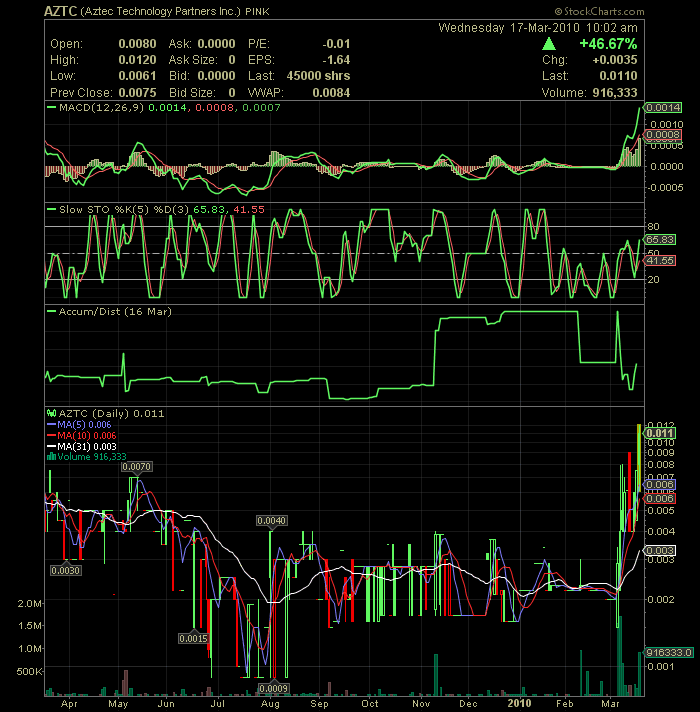The image size is (700, 712).
Task: Click the 0.0015 price annotation near July
Action: [193, 638]
